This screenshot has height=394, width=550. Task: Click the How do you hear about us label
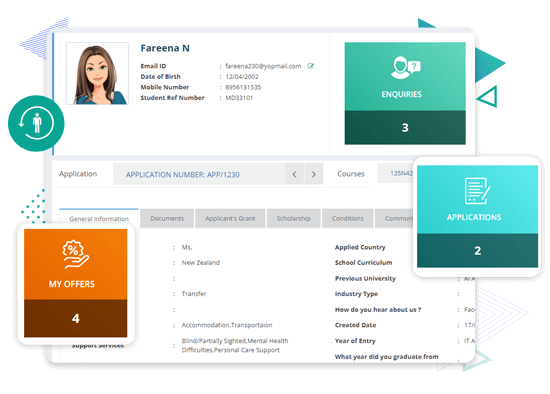[378, 309]
